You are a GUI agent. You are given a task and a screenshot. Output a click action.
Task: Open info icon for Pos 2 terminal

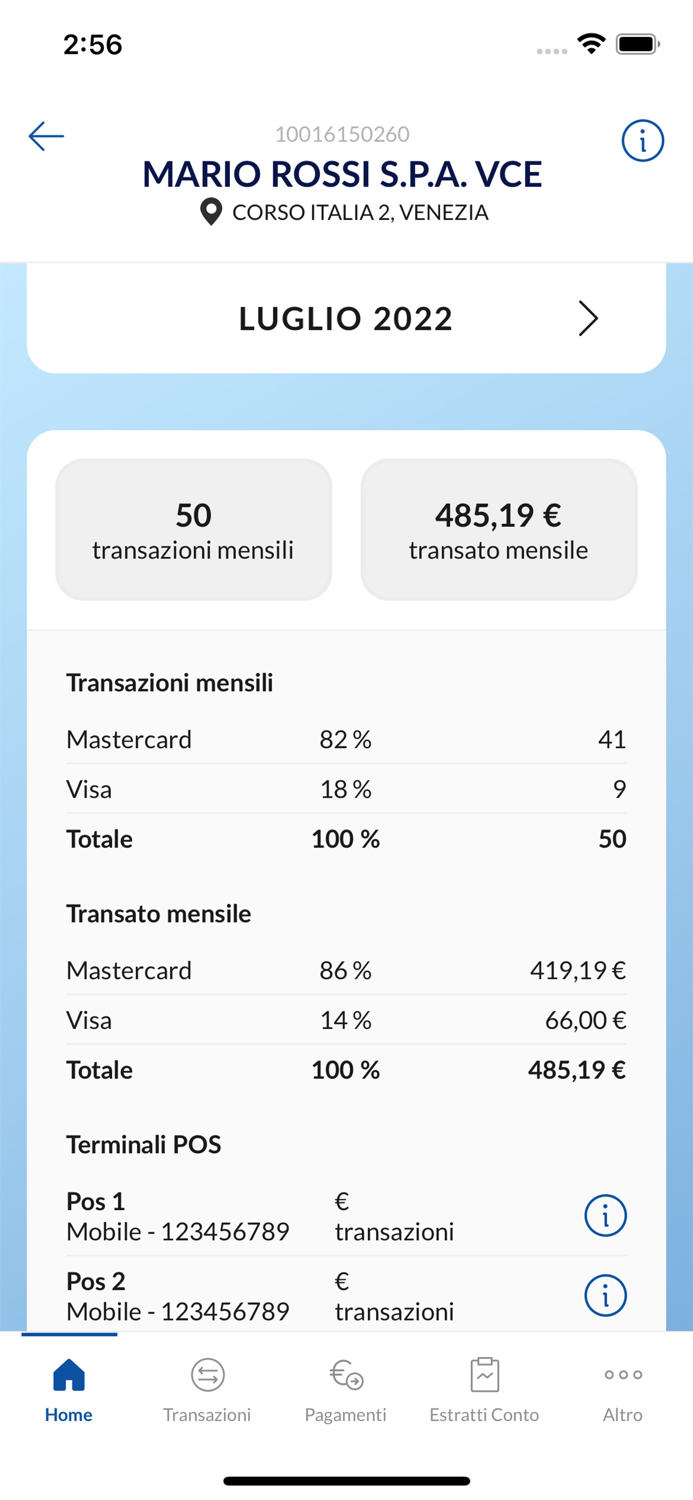(x=605, y=1295)
